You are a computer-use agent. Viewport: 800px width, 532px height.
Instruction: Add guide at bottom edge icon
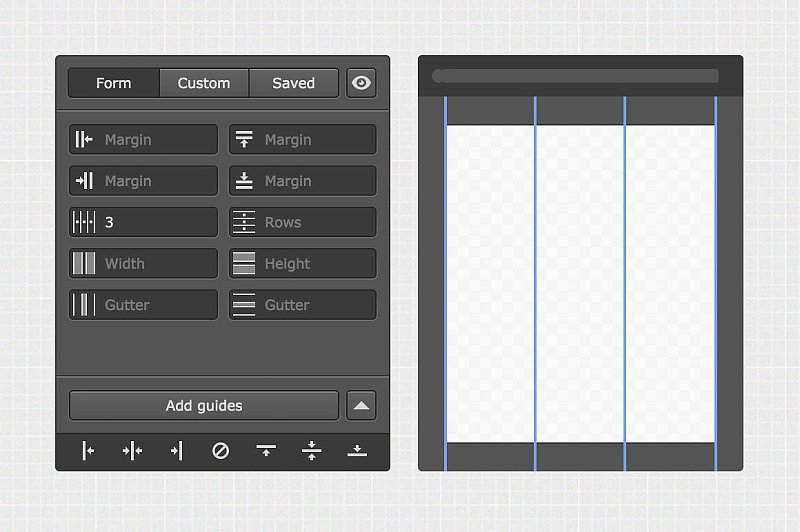click(357, 451)
